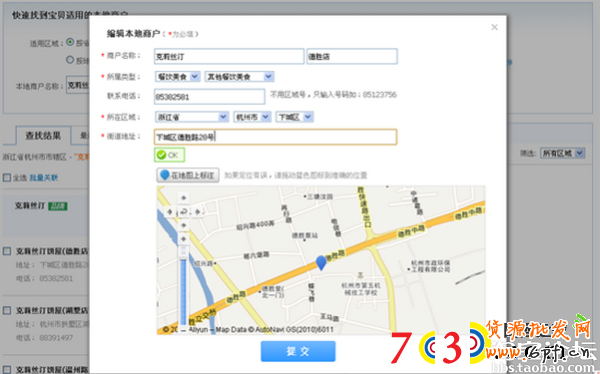Switch to the 查找结果 tab
This screenshot has width=600, height=374.
click(x=43, y=136)
